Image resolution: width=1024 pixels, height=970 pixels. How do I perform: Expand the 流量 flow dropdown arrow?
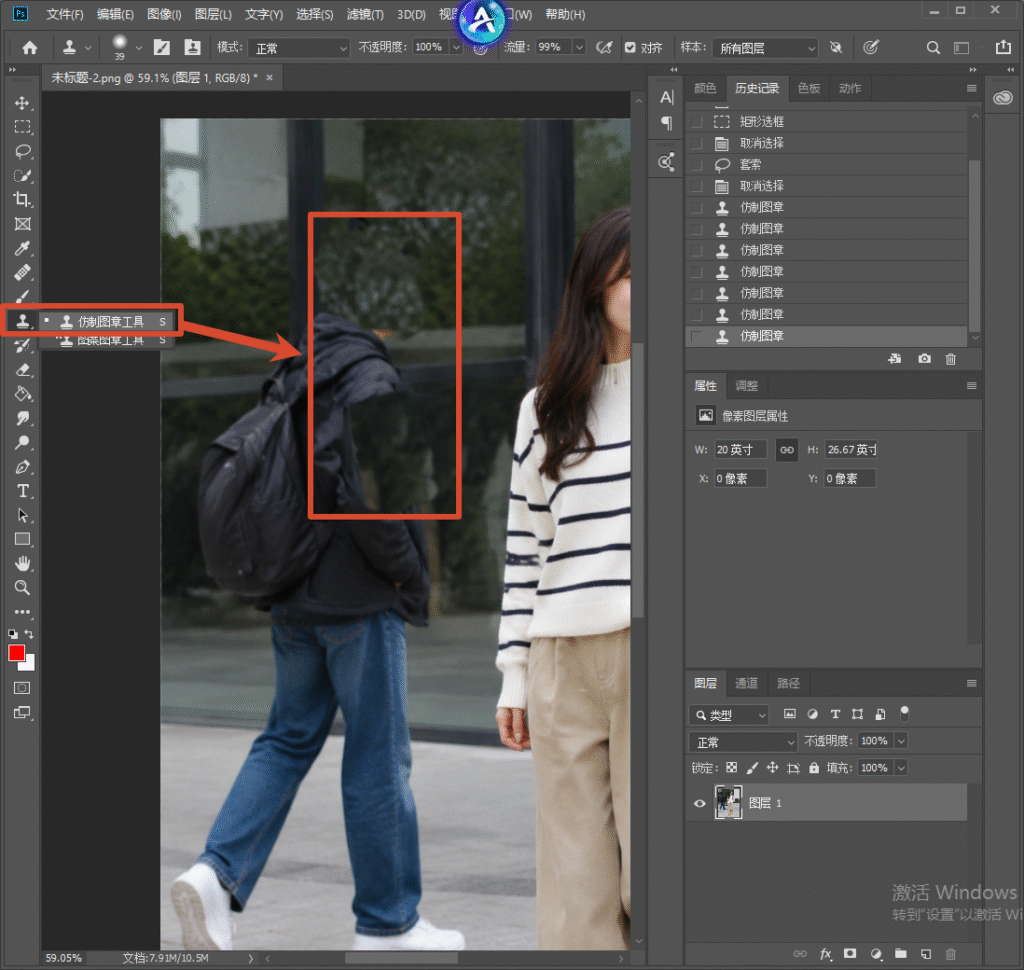[579, 47]
